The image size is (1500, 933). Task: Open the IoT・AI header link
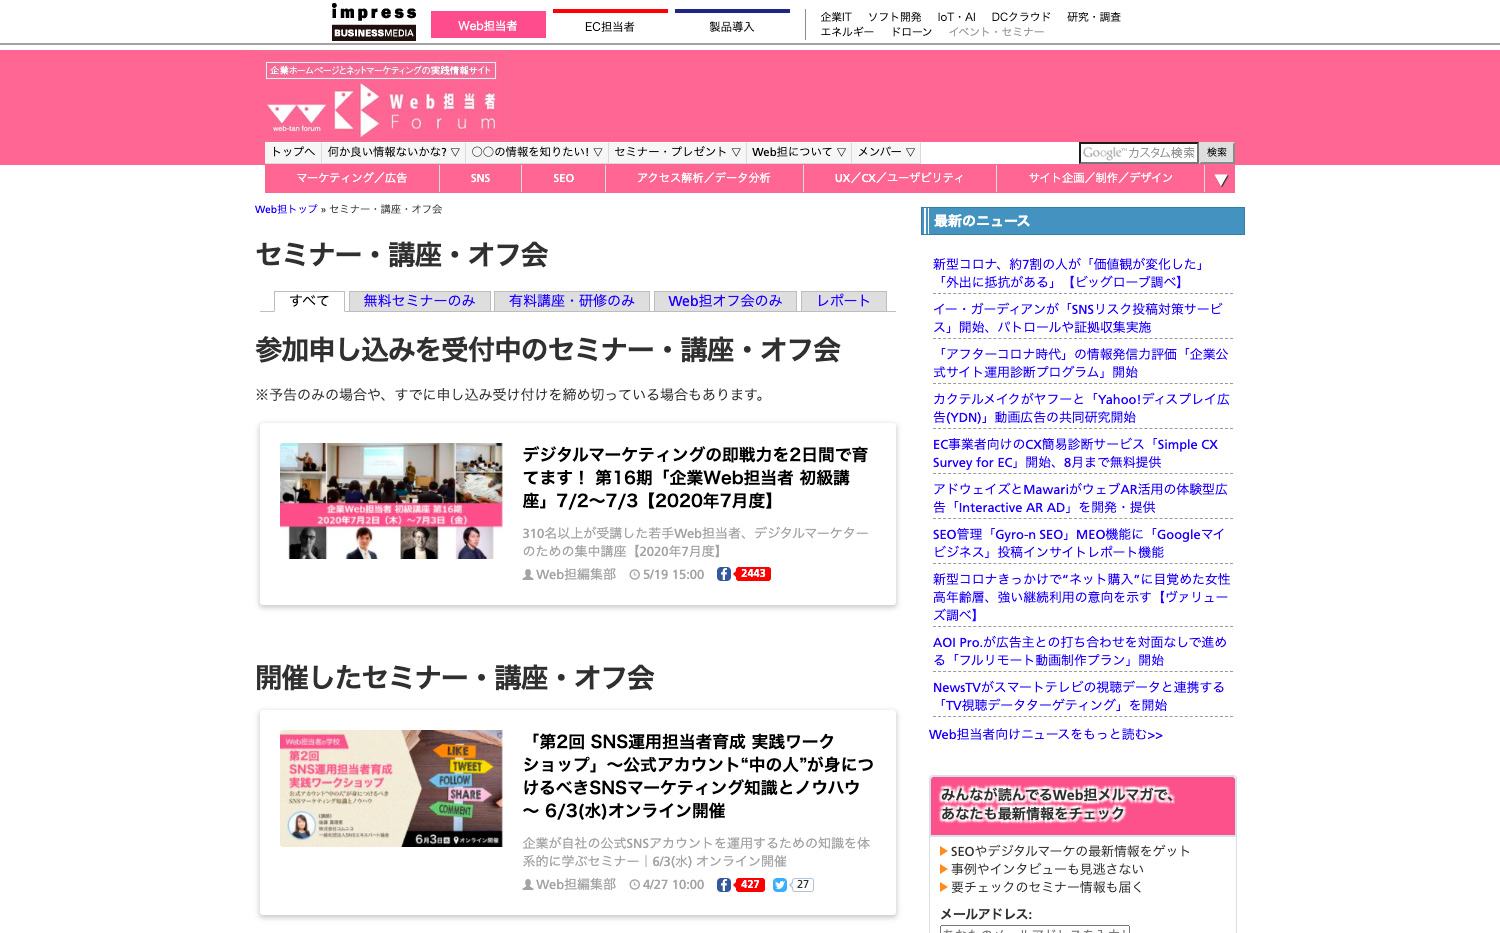pyautogui.click(x=957, y=17)
